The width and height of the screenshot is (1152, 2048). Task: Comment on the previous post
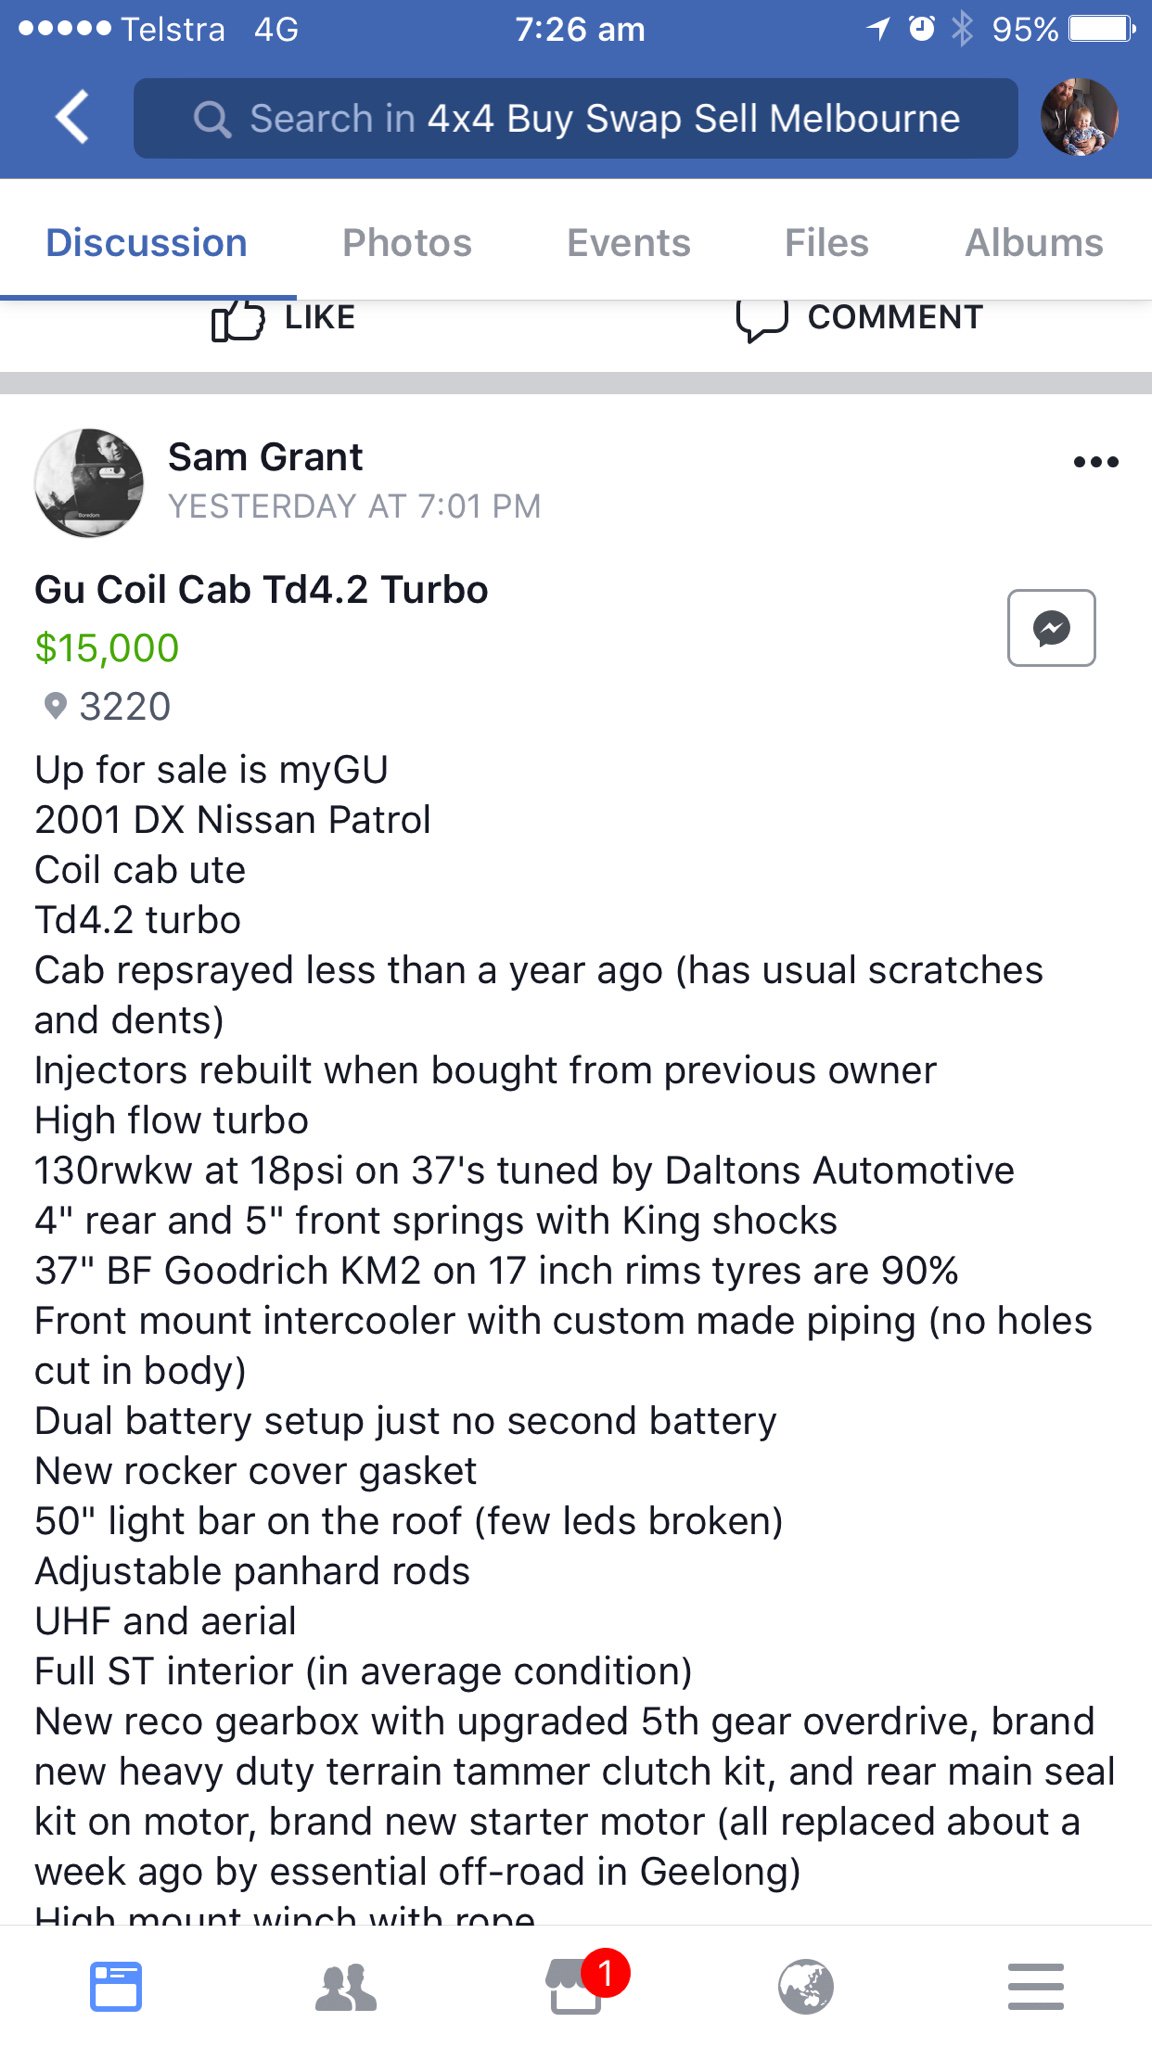coord(860,319)
